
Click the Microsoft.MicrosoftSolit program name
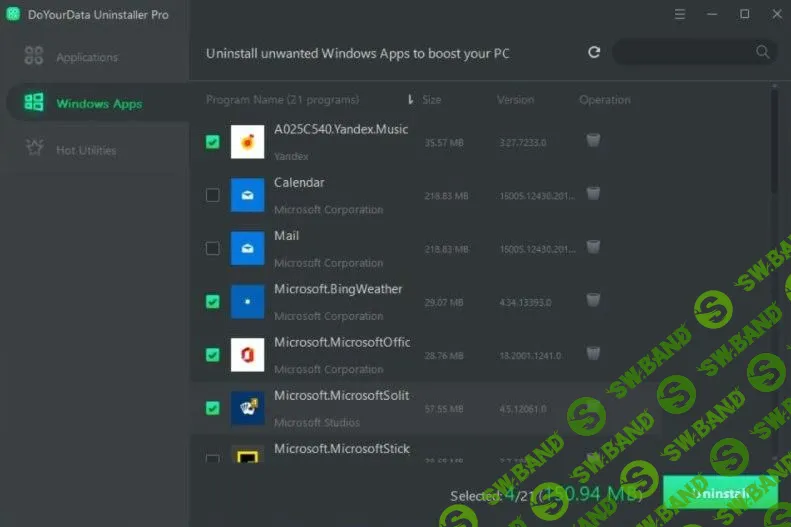pos(342,395)
